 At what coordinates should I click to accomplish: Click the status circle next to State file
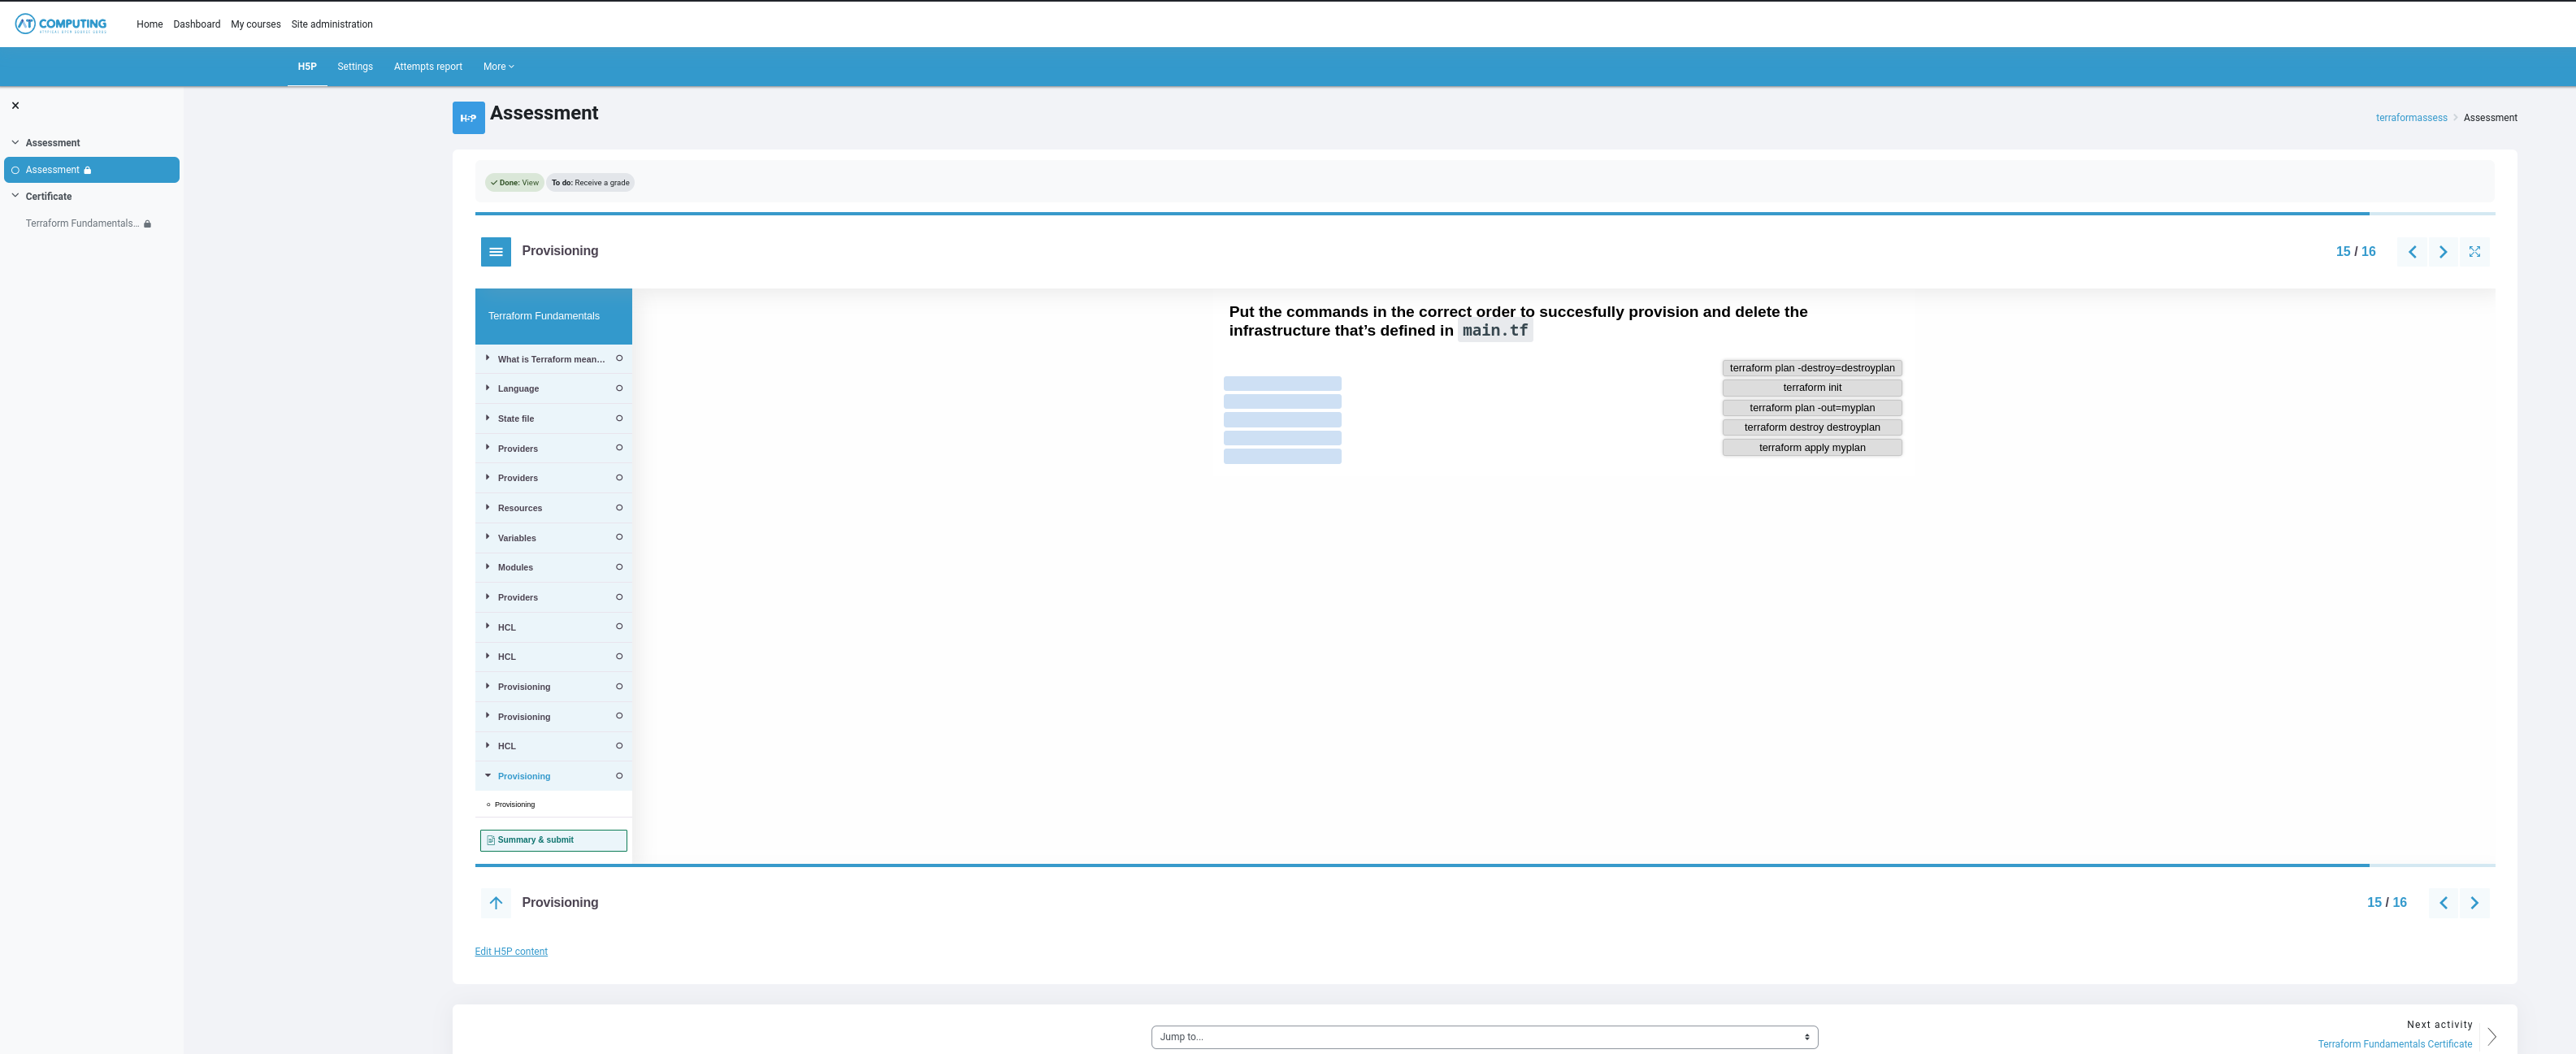[619, 418]
